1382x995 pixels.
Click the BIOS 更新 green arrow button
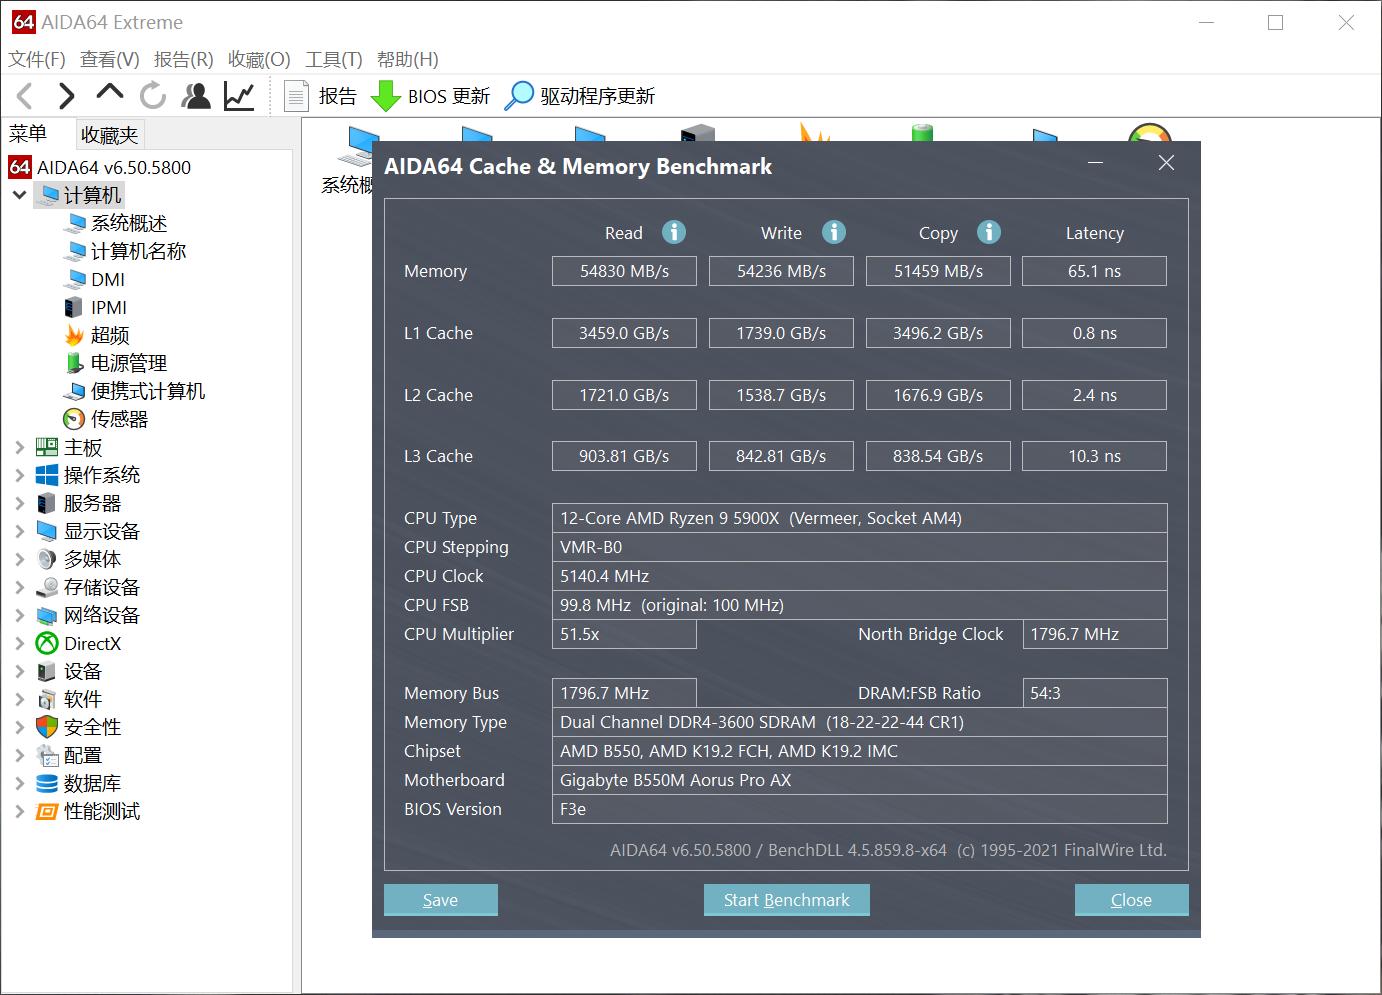[431, 96]
